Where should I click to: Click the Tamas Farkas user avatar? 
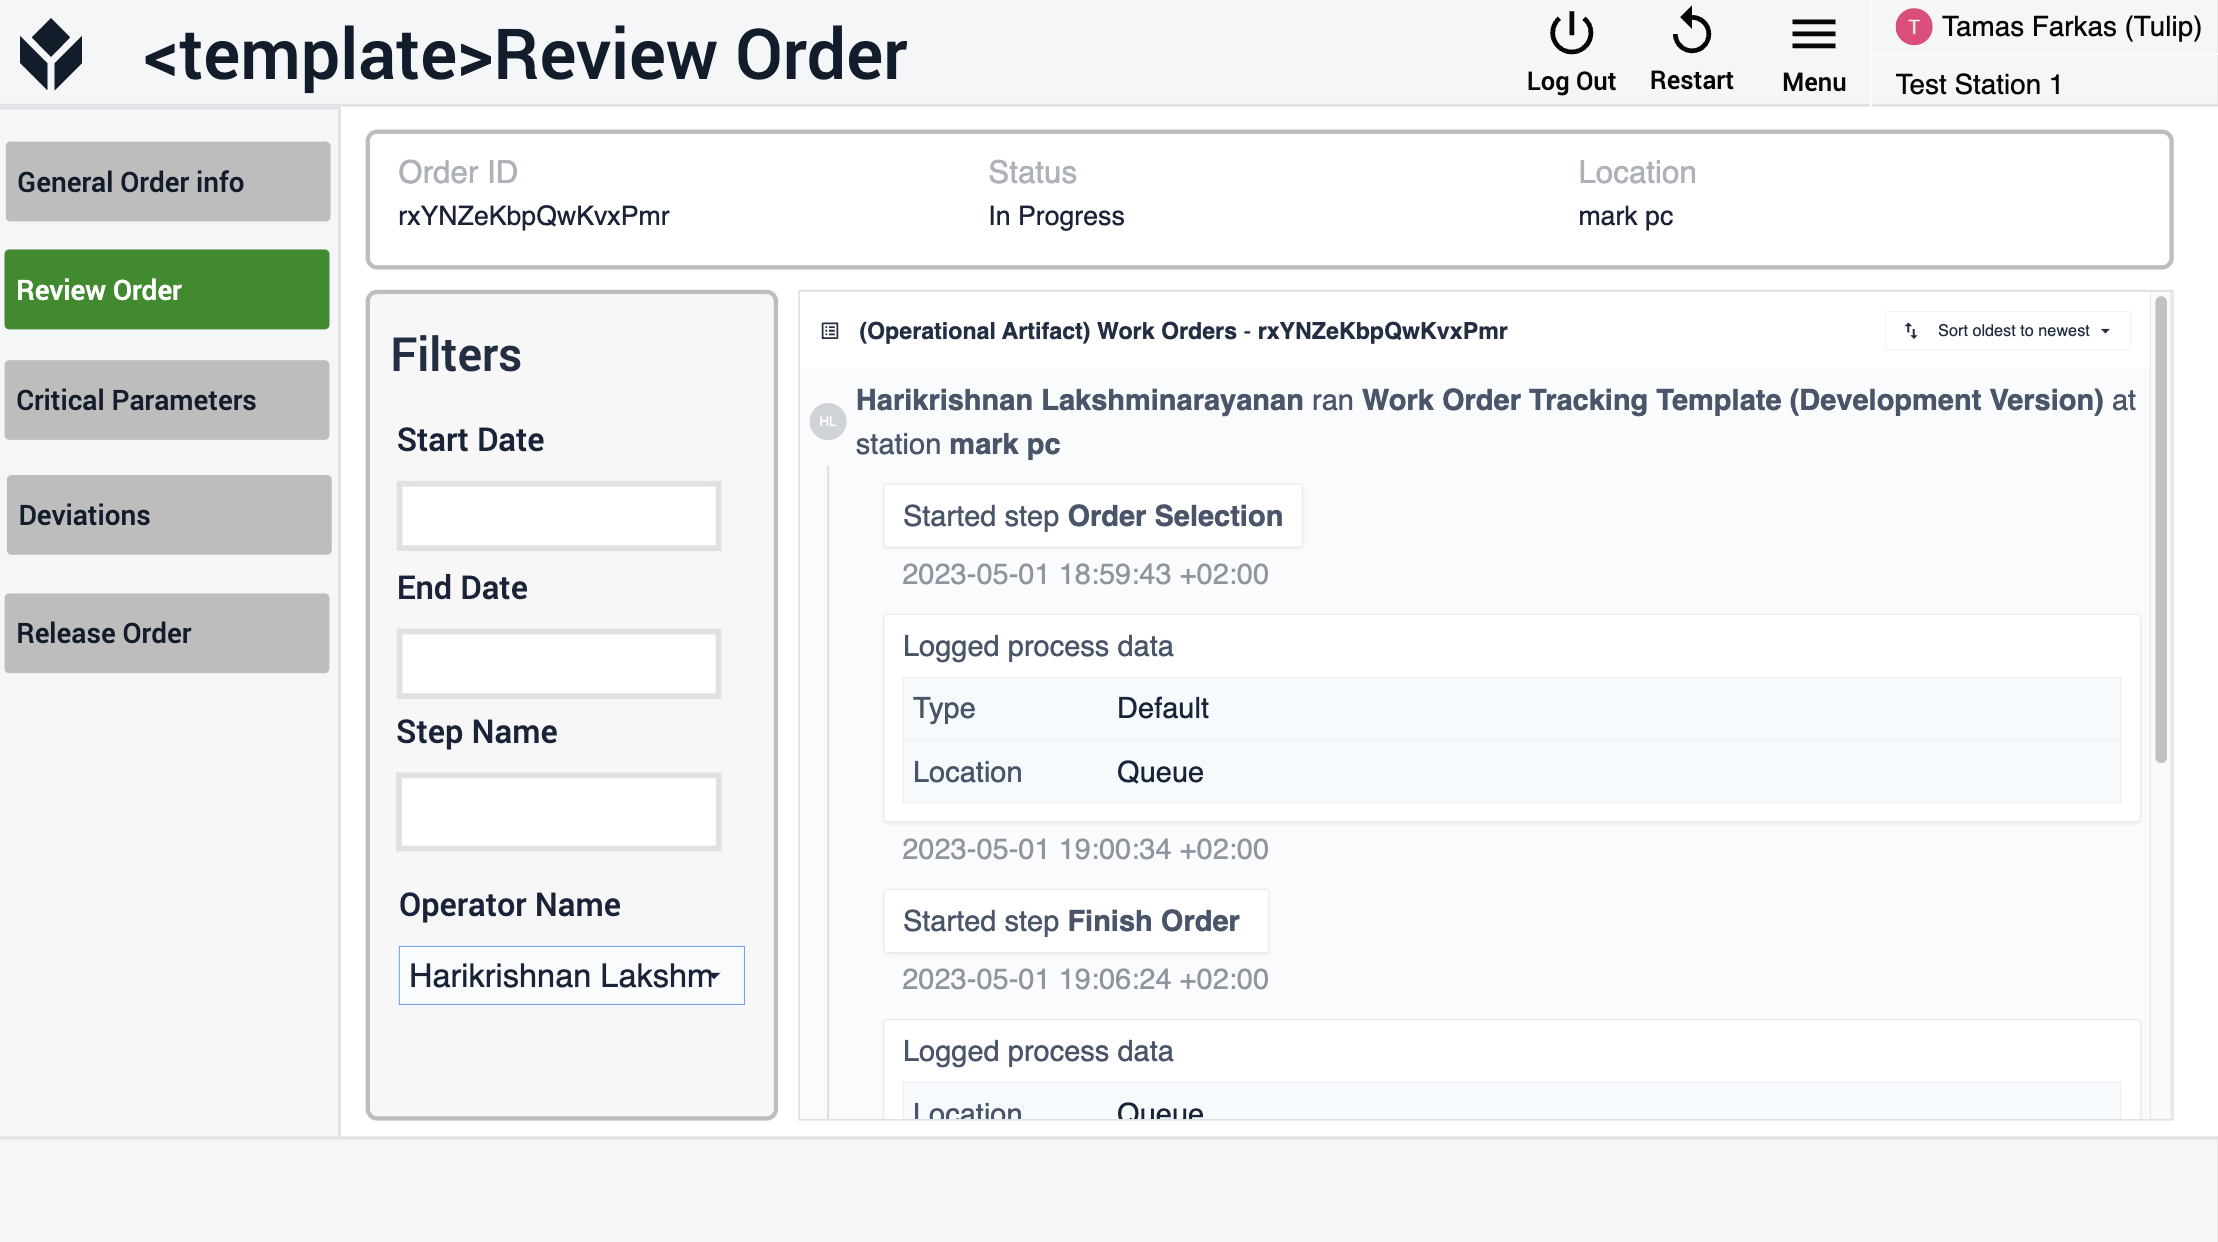pyautogui.click(x=1913, y=27)
